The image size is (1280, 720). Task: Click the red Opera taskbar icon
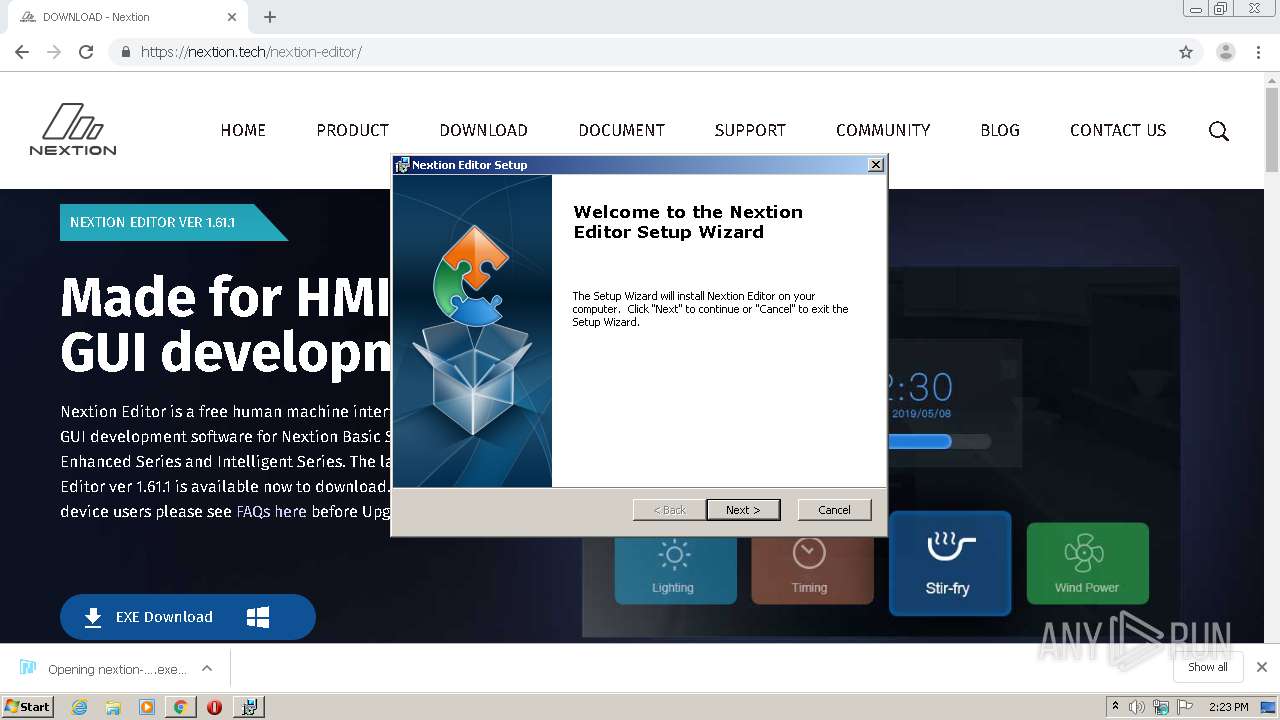point(214,707)
